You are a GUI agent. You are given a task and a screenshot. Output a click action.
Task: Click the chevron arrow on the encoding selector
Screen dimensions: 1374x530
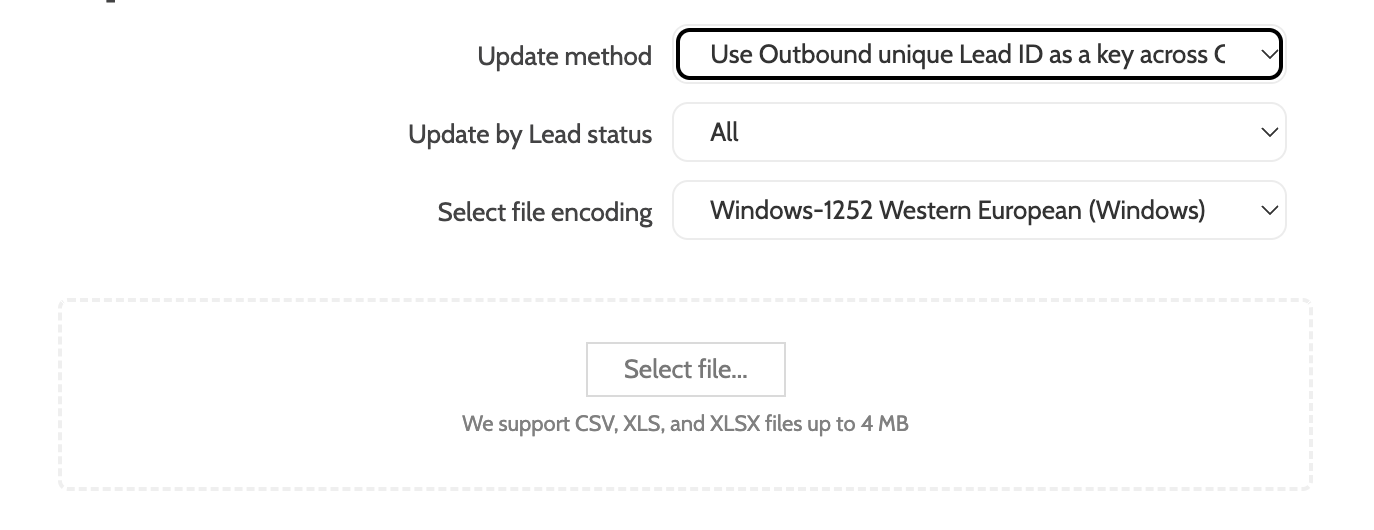click(x=1269, y=211)
